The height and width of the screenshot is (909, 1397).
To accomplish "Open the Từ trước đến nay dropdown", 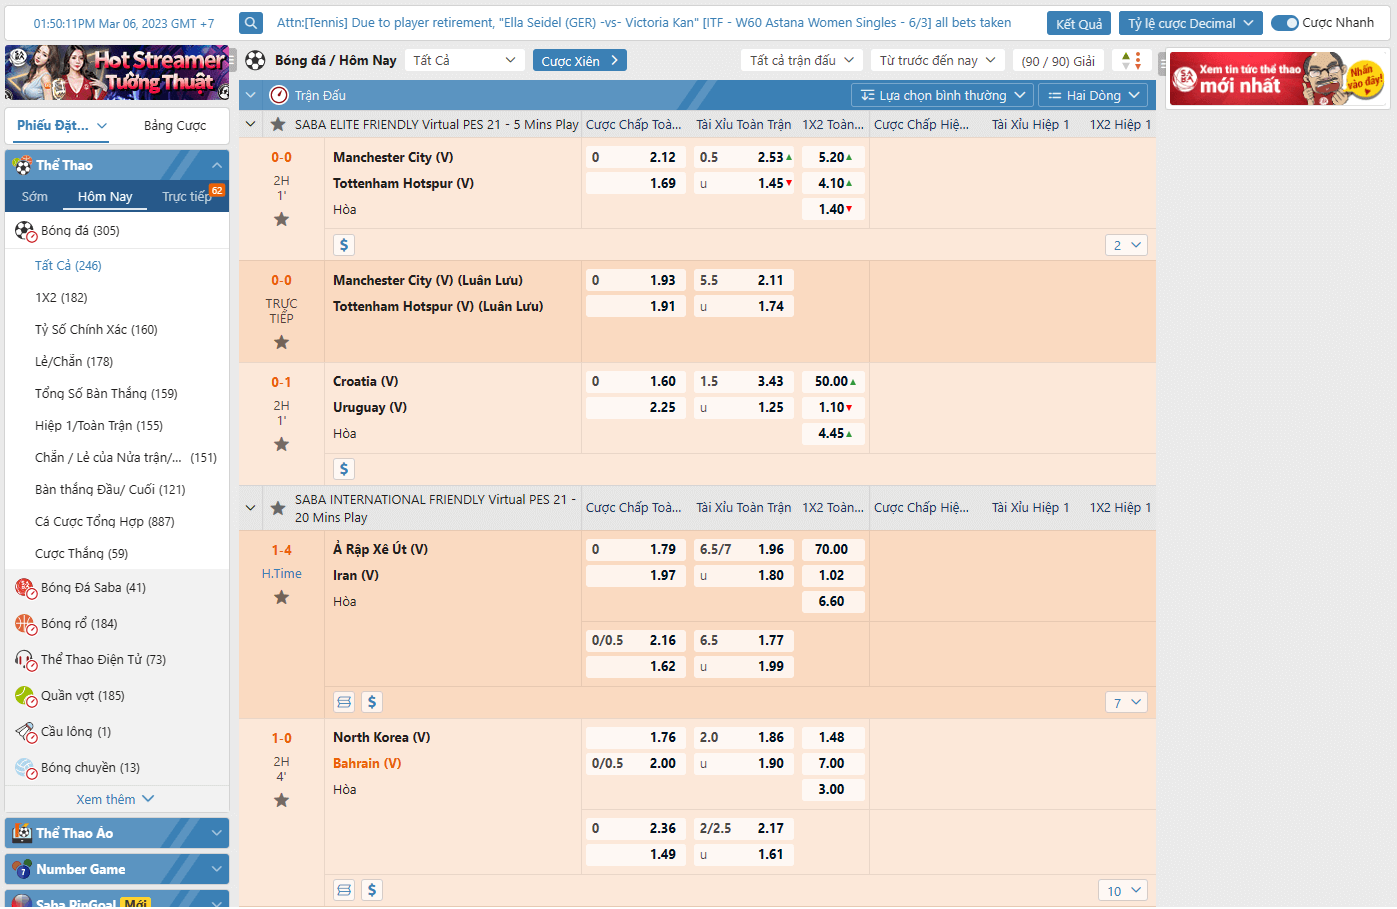I will 938,61.
